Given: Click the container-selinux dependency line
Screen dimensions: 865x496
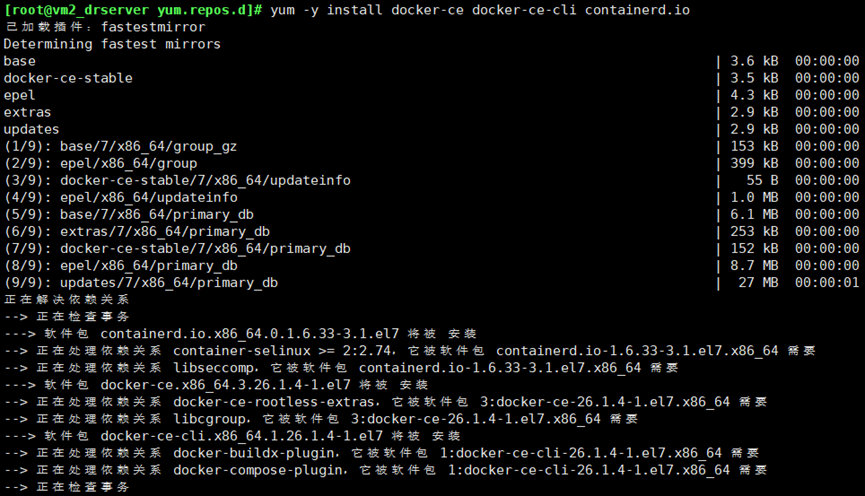Looking at the screenshot, I should click(410, 351).
